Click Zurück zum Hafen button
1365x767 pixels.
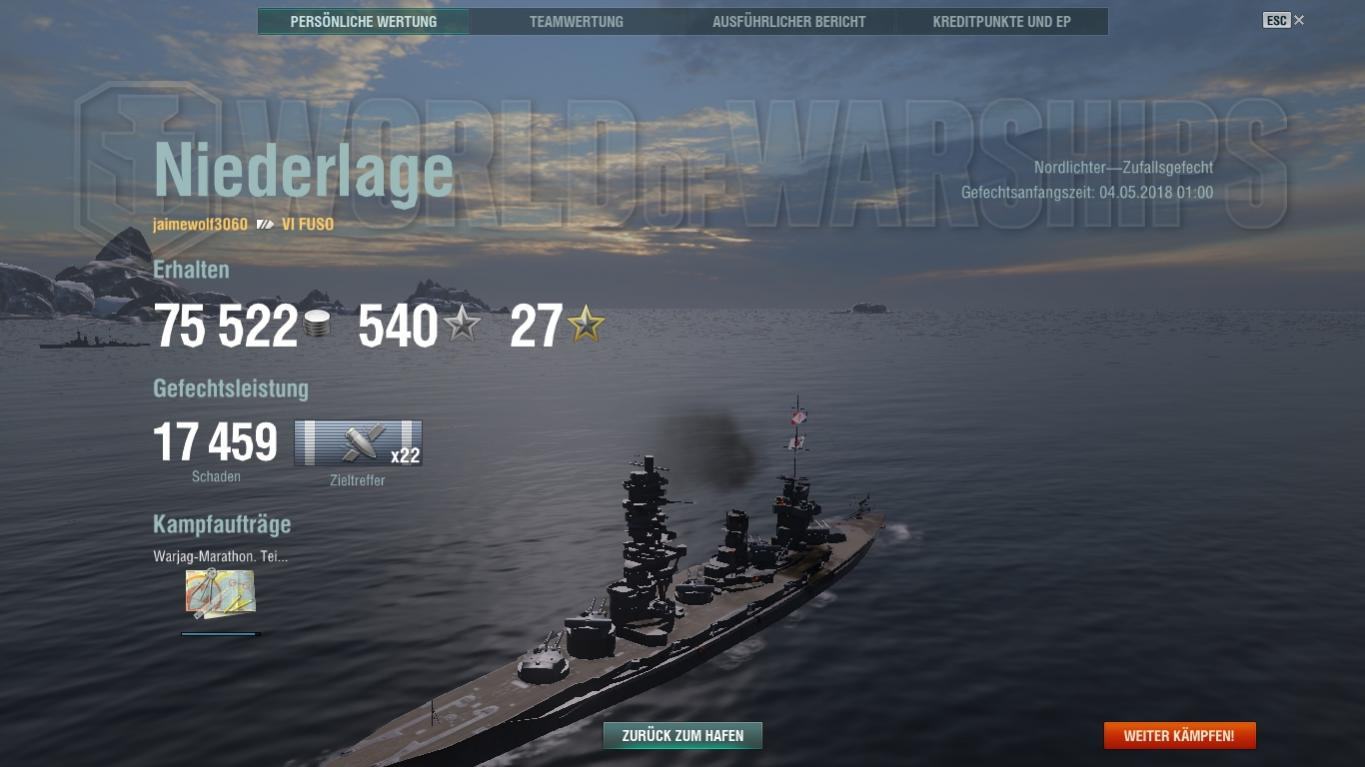[x=683, y=736]
